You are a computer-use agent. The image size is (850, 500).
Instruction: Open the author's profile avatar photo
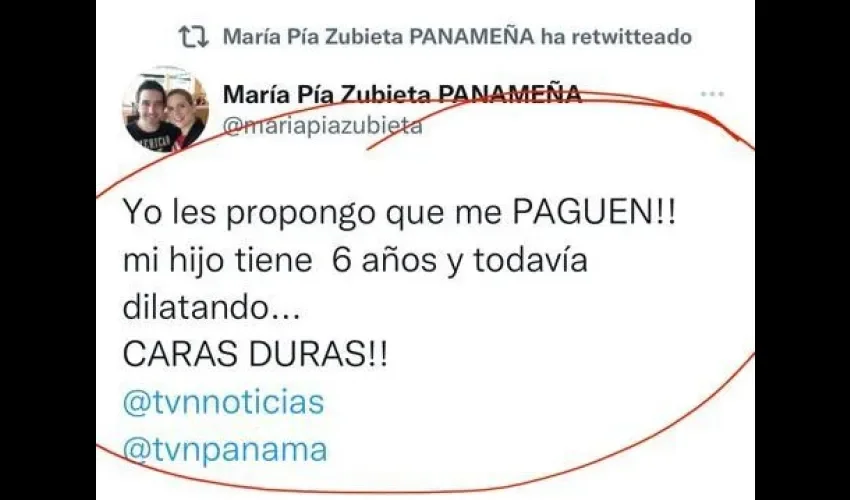(165, 110)
